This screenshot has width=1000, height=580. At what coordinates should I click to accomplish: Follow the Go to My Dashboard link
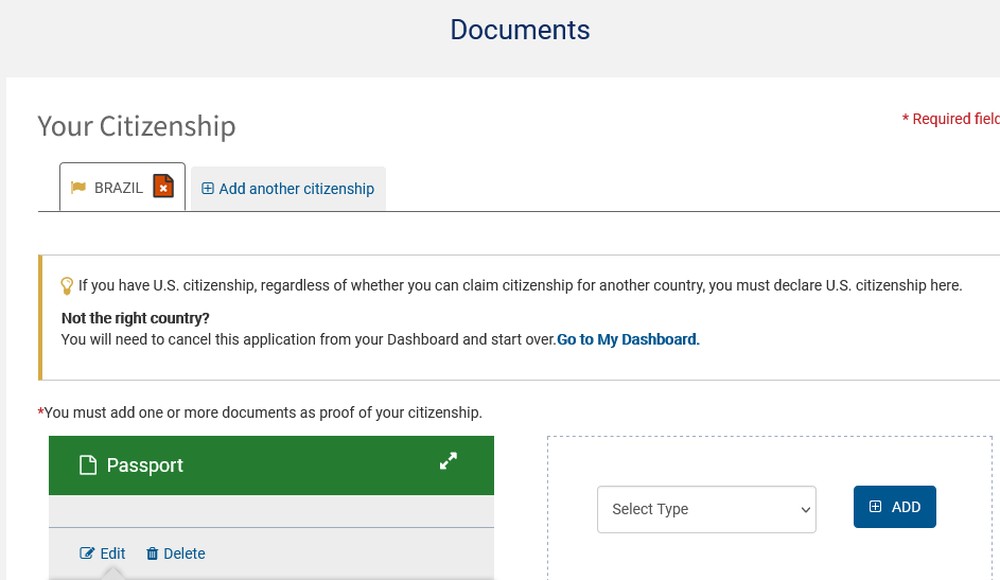[628, 339]
